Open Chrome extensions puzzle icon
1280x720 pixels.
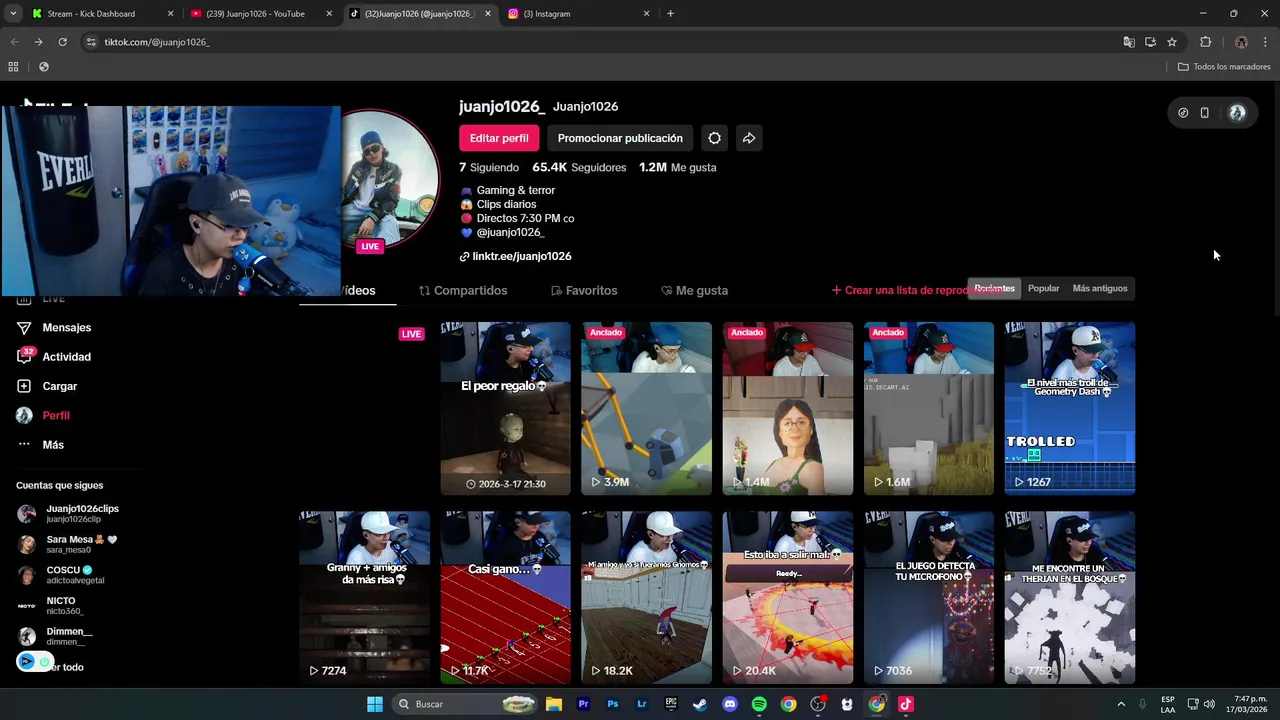1205,42
